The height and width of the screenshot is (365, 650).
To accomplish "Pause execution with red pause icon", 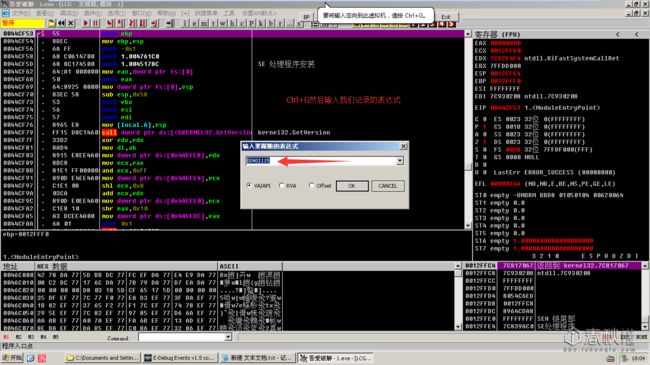I will (x=95, y=23).
